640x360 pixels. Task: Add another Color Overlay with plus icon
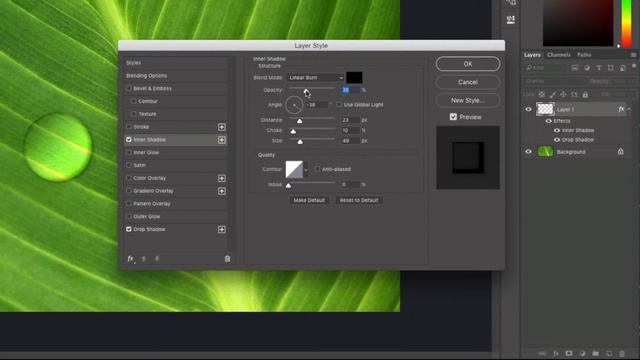point(222,178)
